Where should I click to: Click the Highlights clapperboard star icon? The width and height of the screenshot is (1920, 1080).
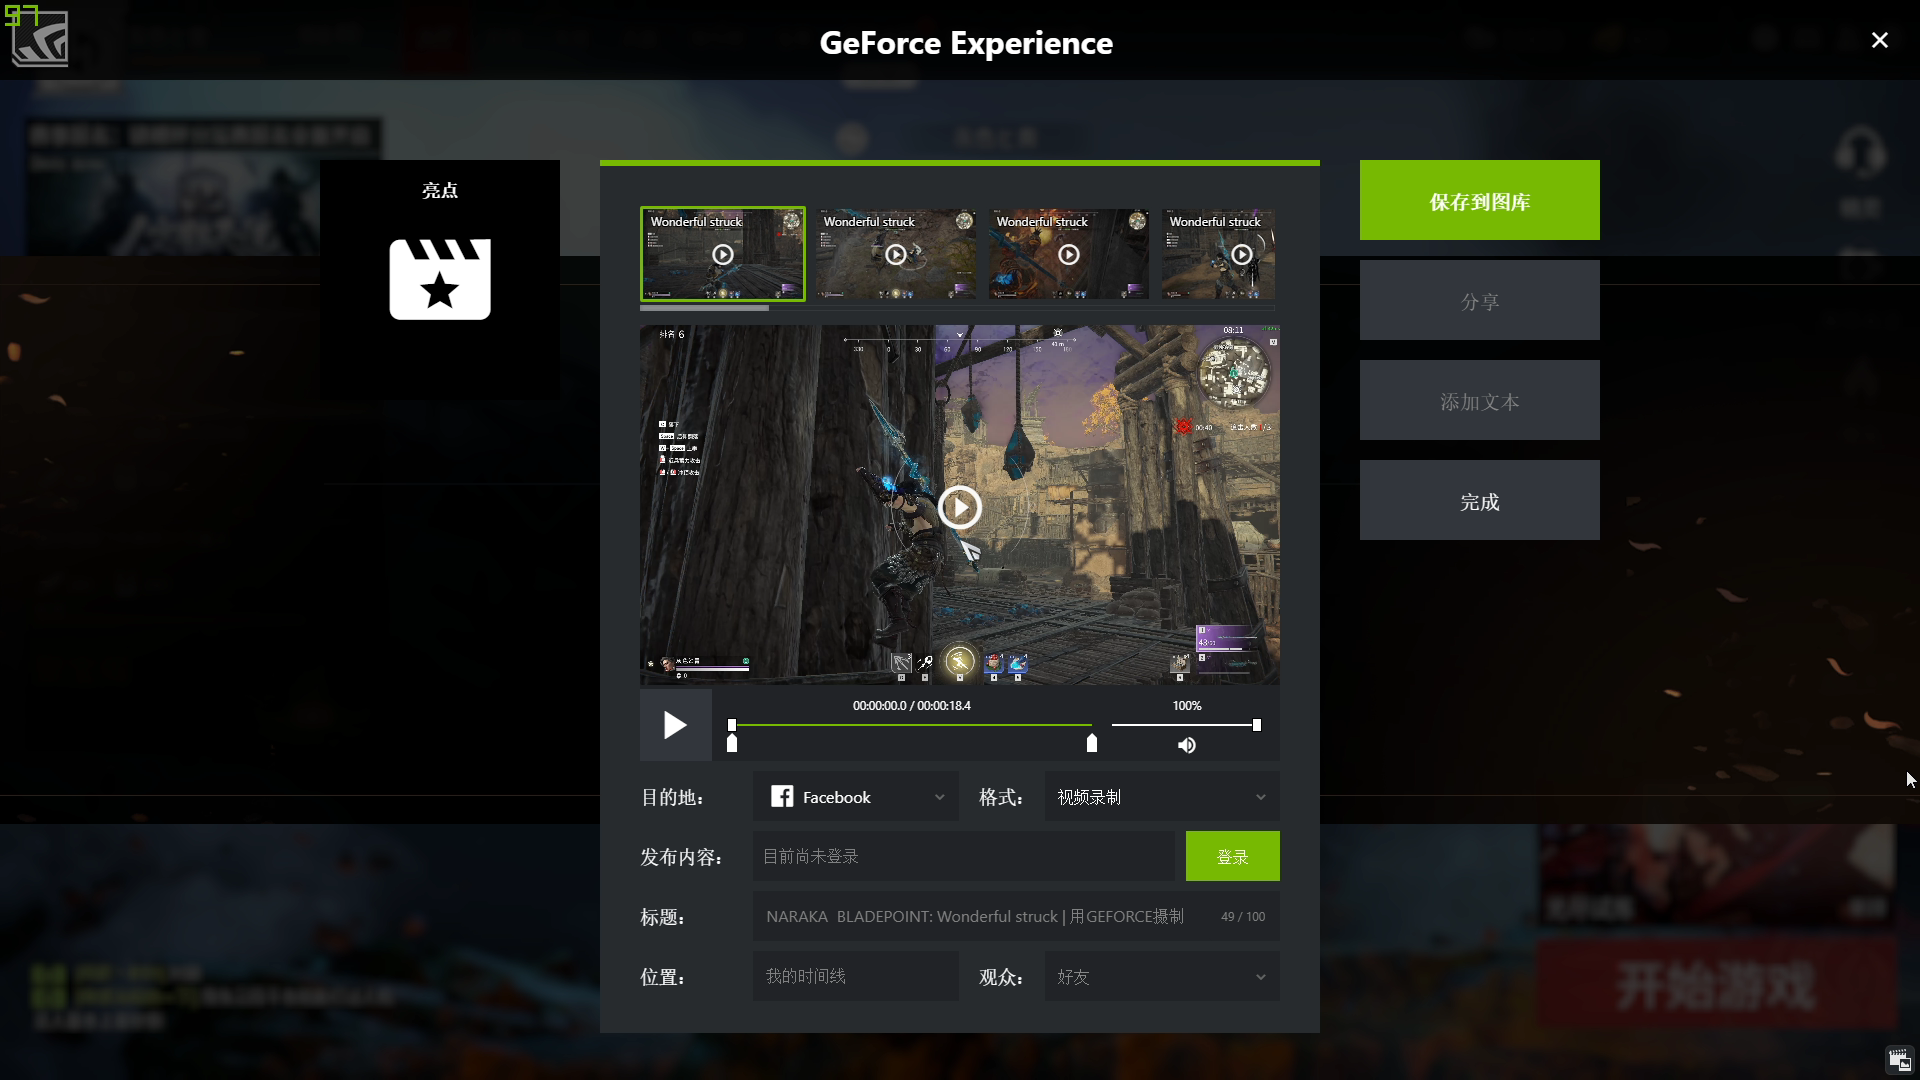440,279
